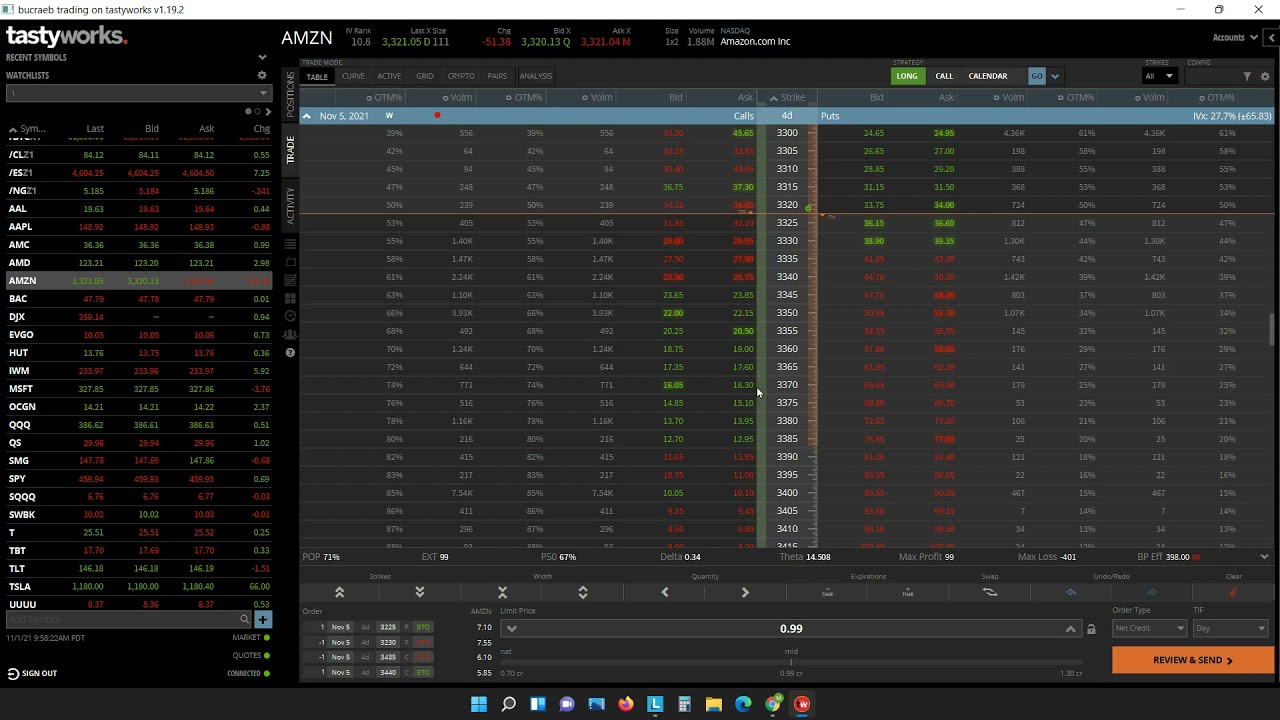Swap order legs icon
Image resolution: width=1280 pixels, height=720 pixels.
tap(989, 592)
